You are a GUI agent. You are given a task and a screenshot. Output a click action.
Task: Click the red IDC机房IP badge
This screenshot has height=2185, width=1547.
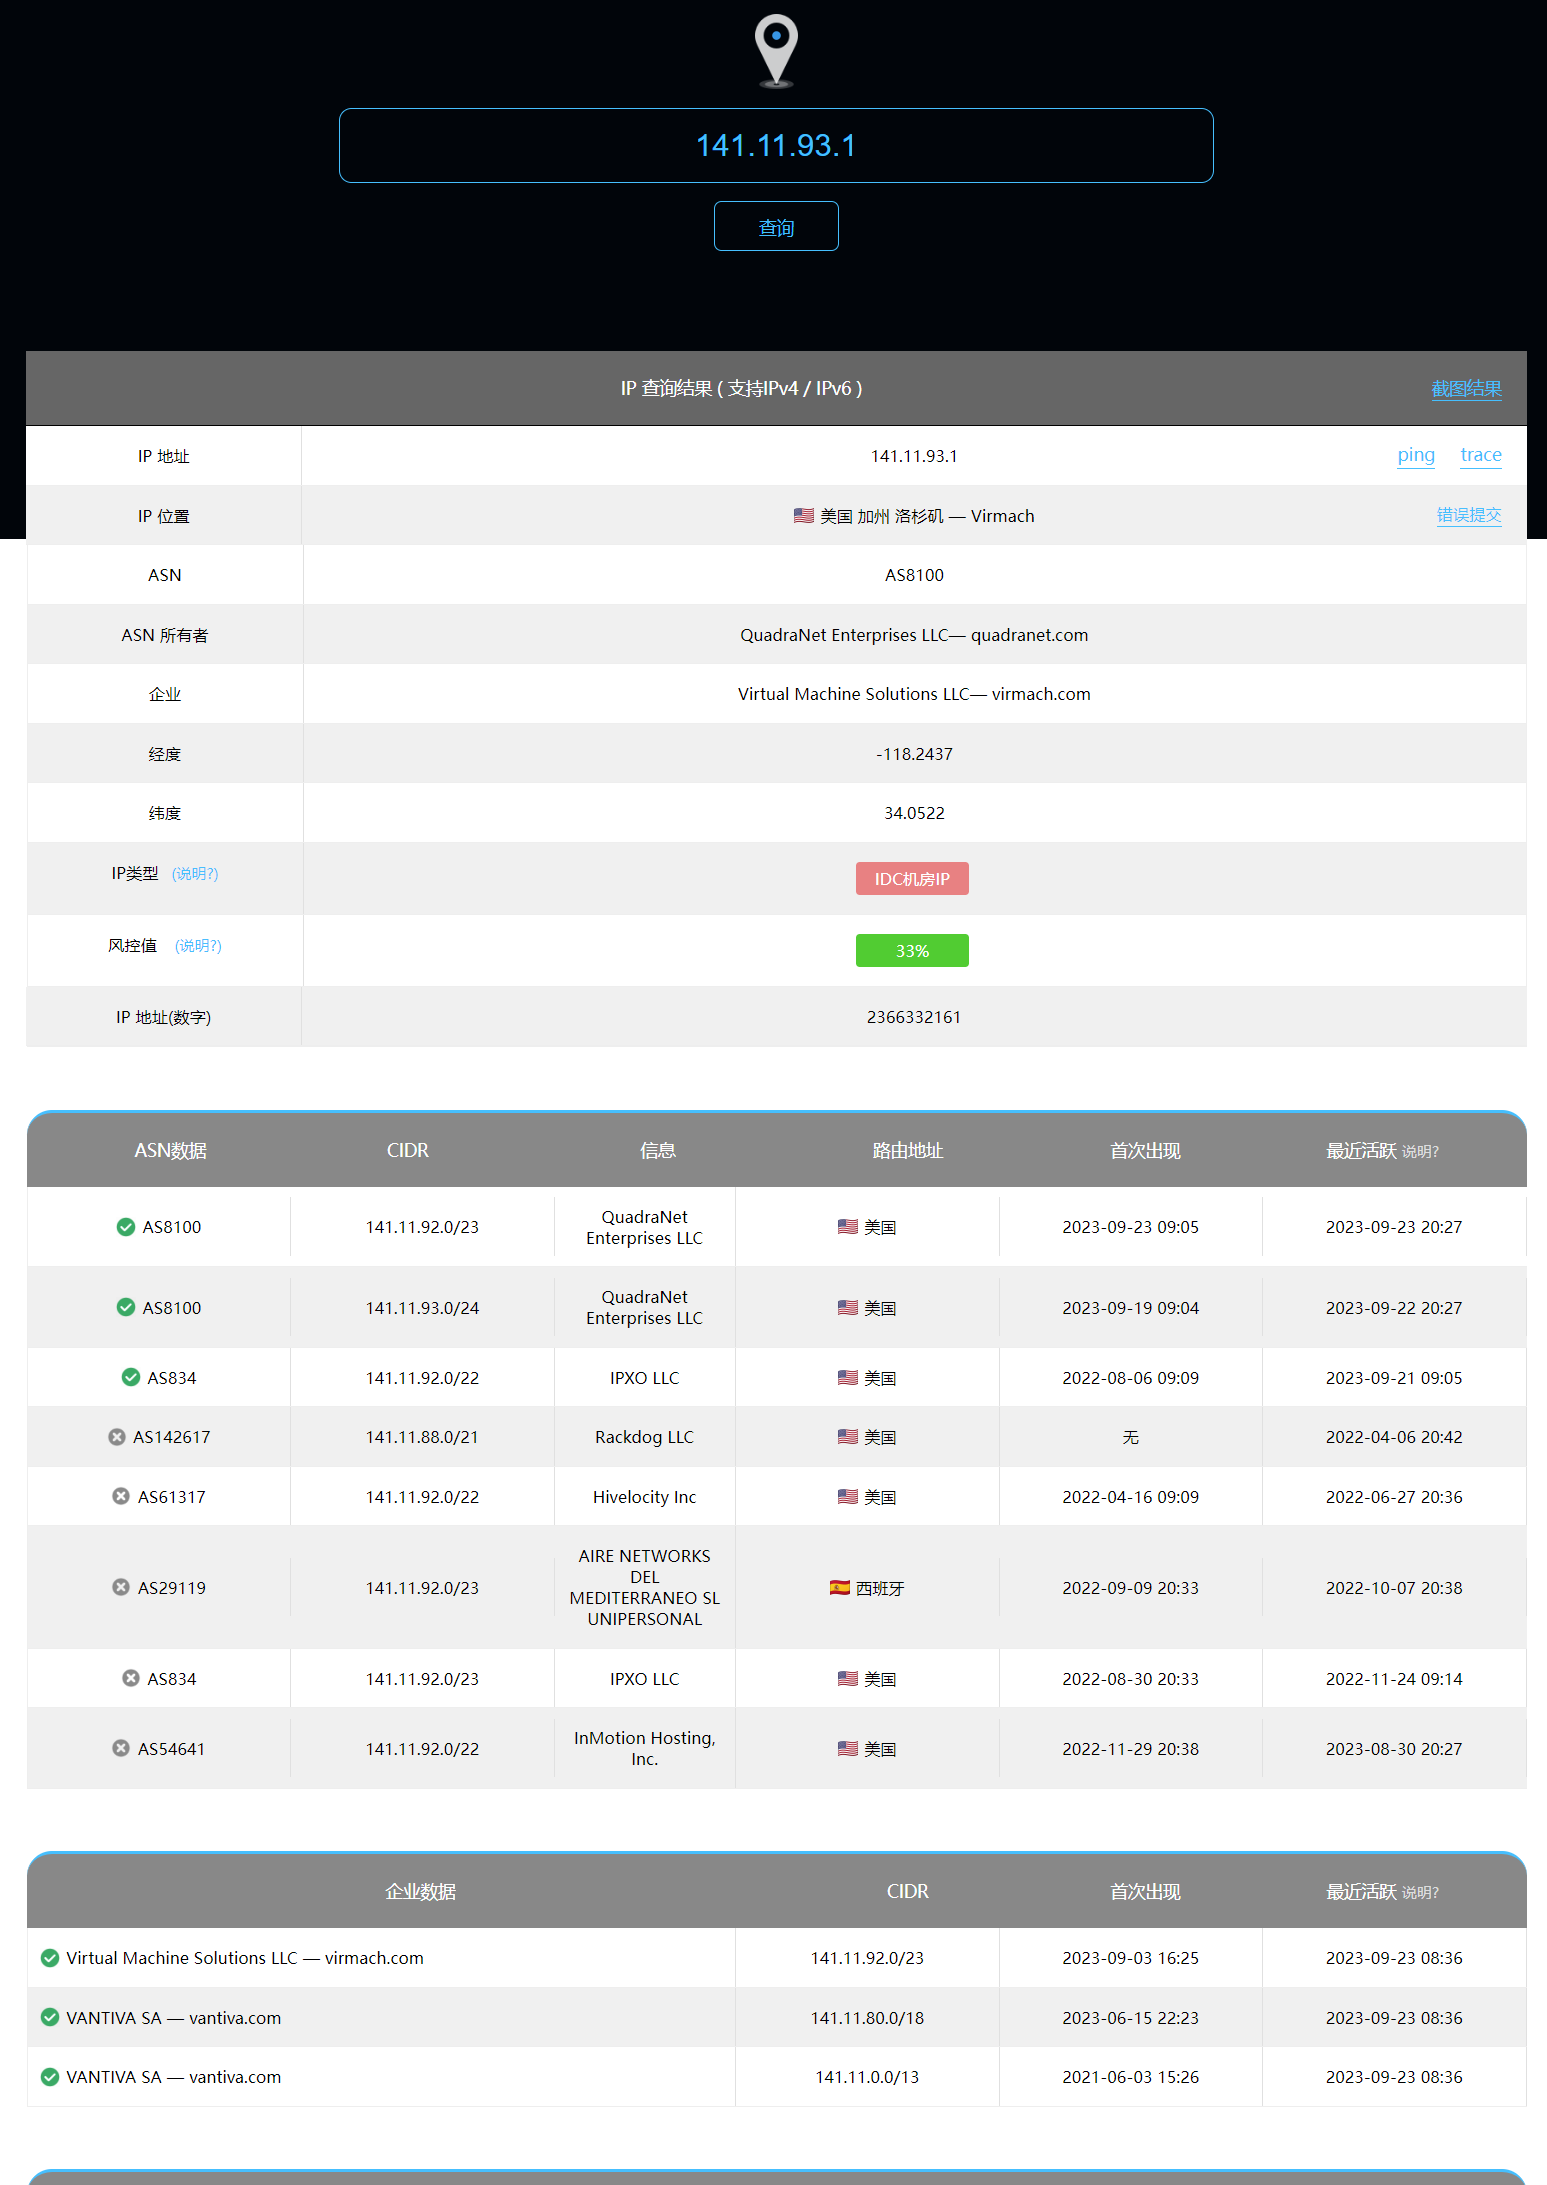coord(911,879)
